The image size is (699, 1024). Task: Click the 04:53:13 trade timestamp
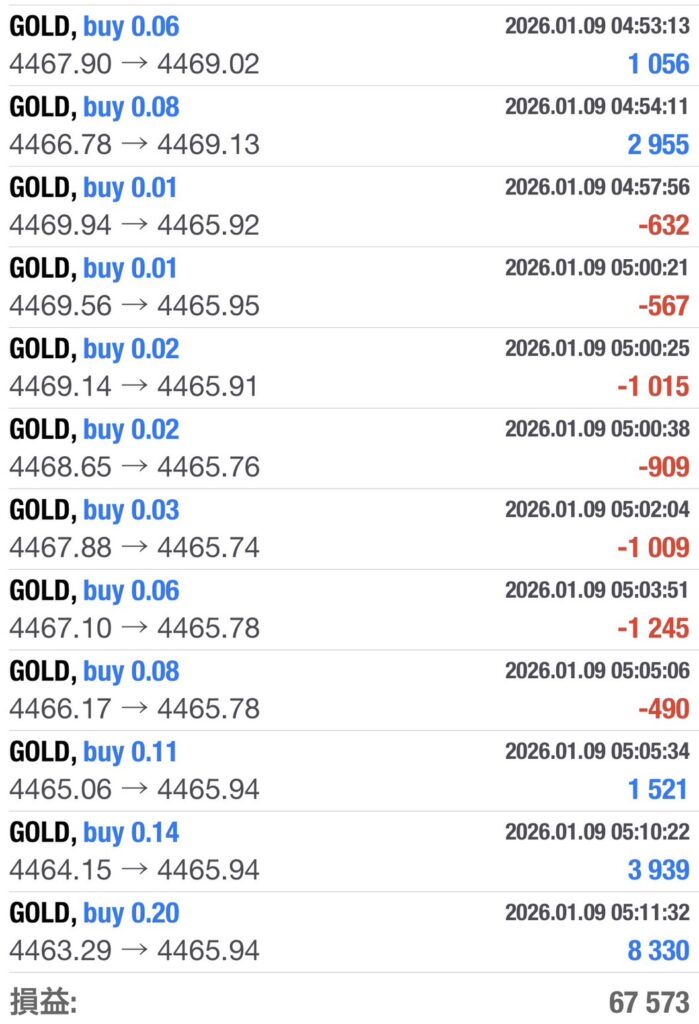tap(596, 26)
